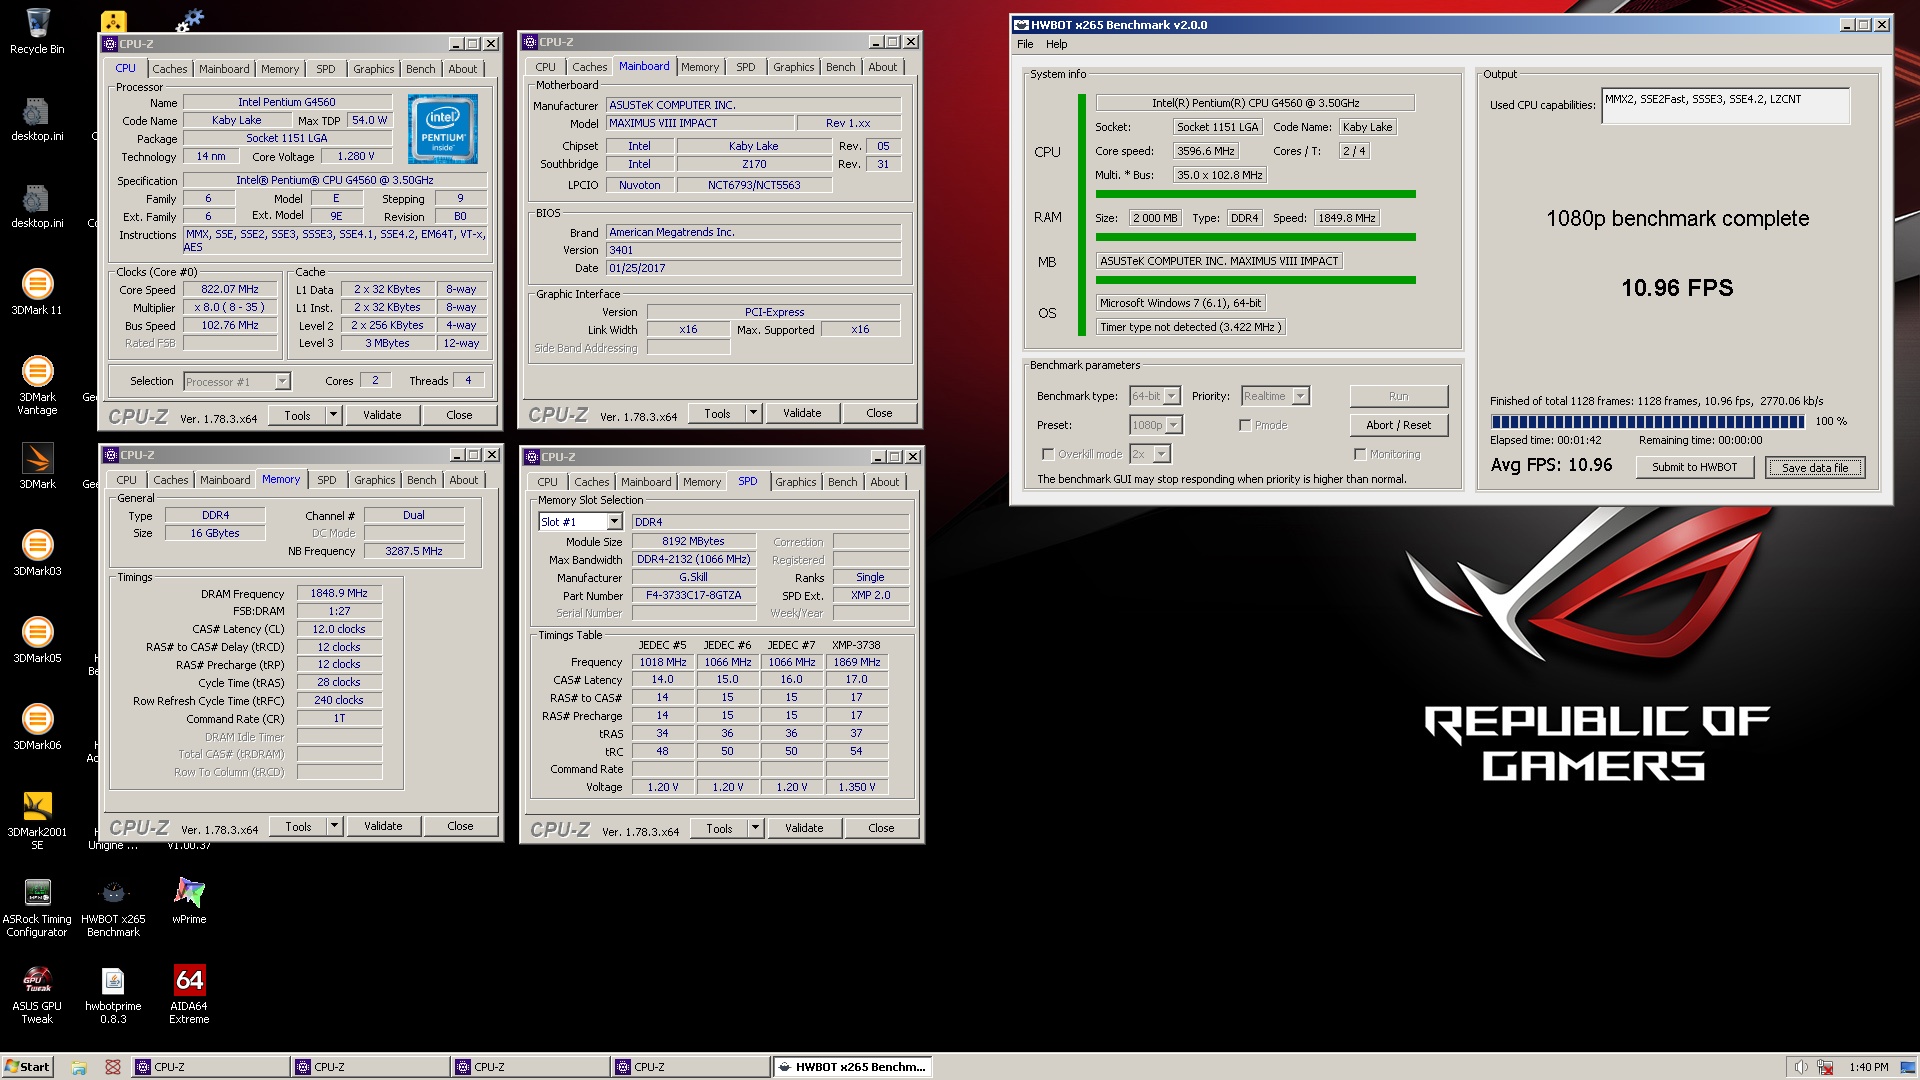Click the HWBOT x265 Benchmark taskbar button

tap(852, 1067)
